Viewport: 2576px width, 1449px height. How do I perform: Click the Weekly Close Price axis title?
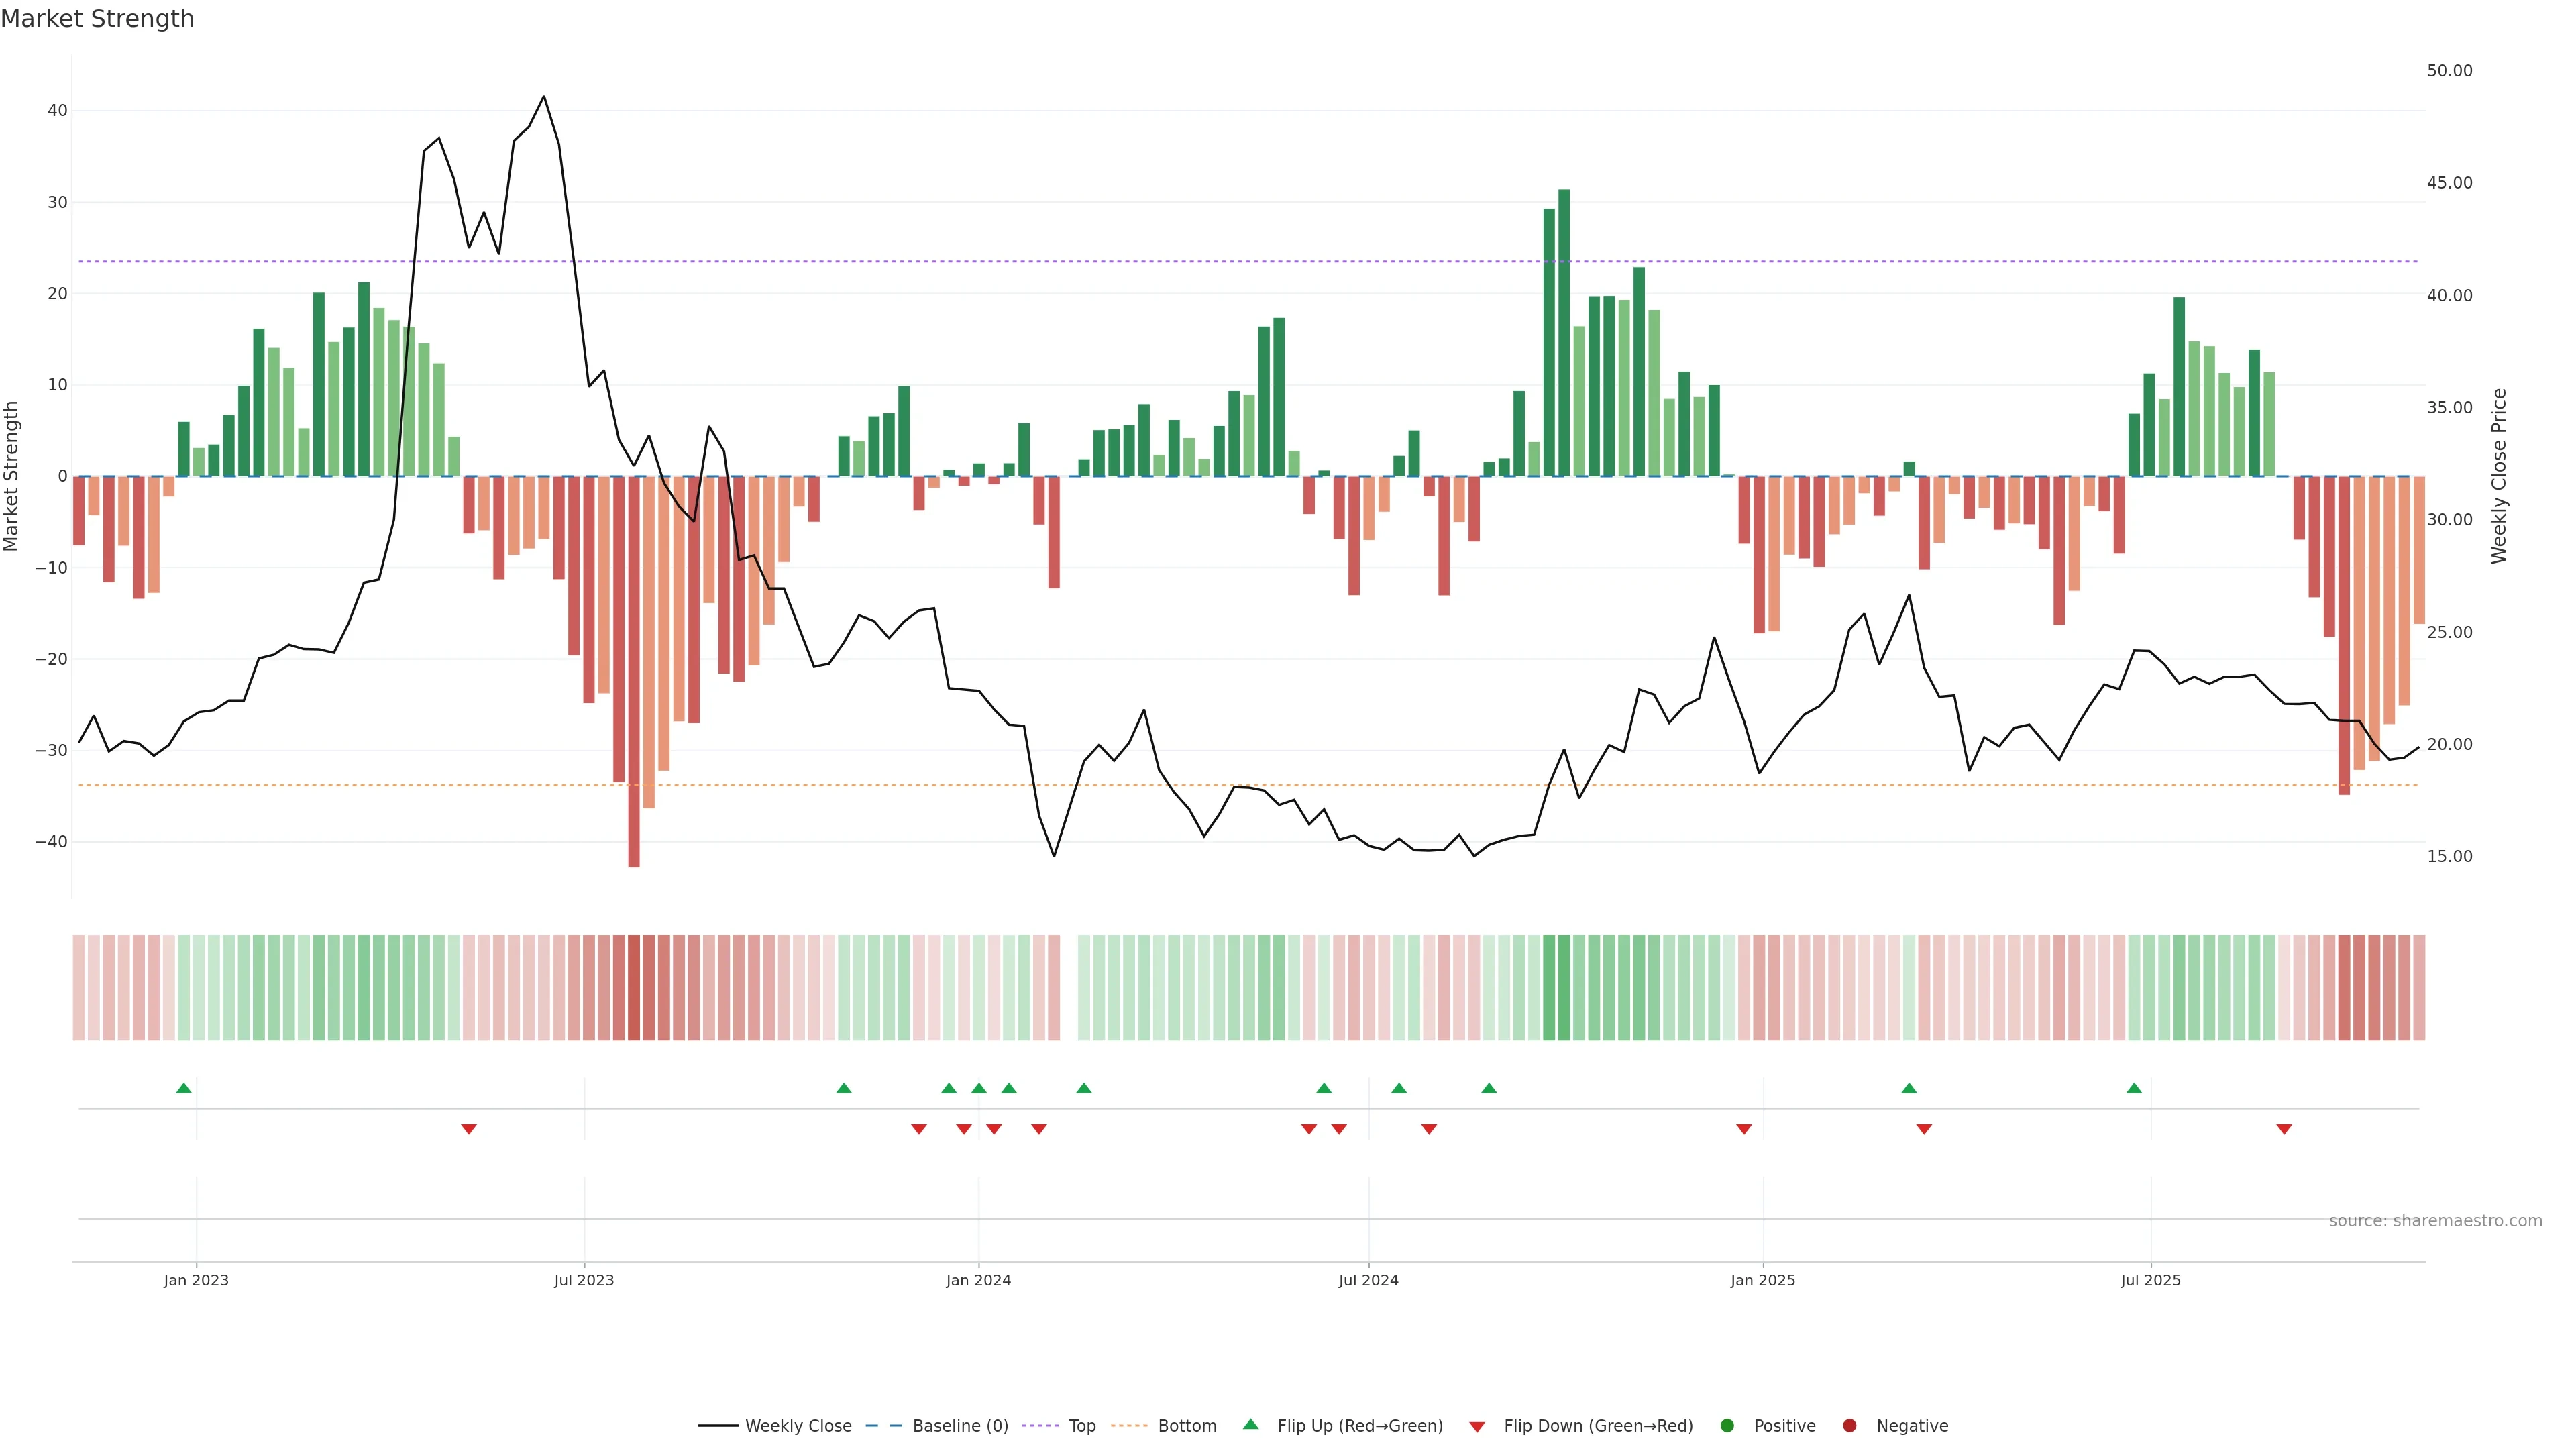point(2499,476)
